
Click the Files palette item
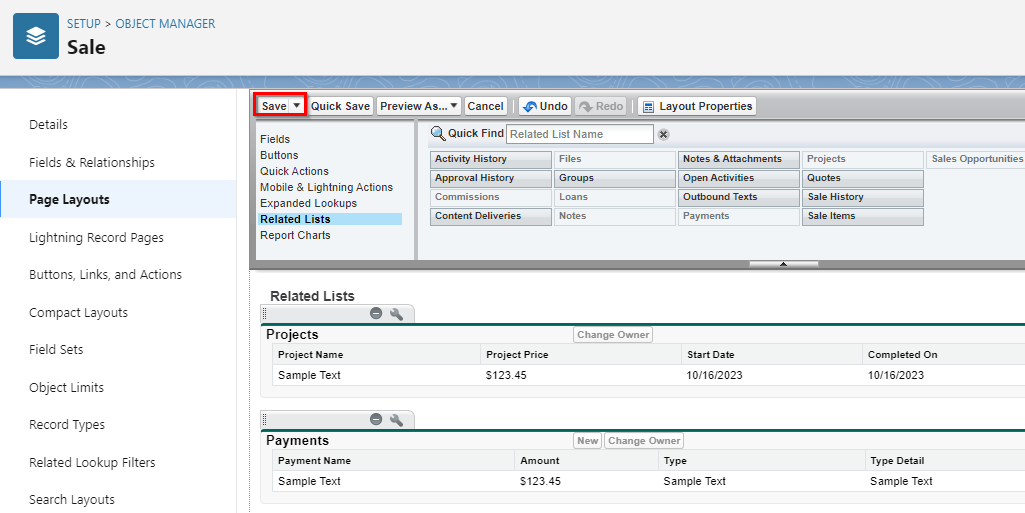click(x=614, y=159)
